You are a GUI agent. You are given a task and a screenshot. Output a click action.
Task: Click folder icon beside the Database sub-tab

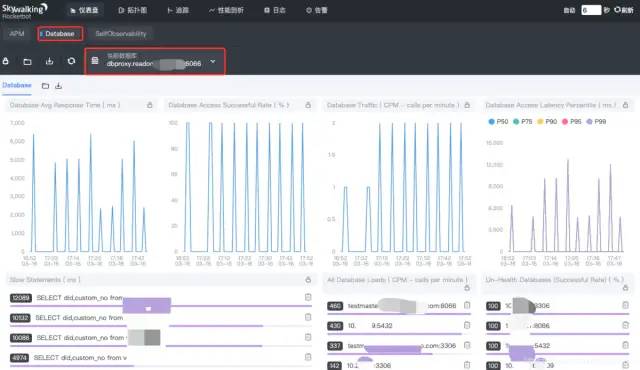coord(45,86)
